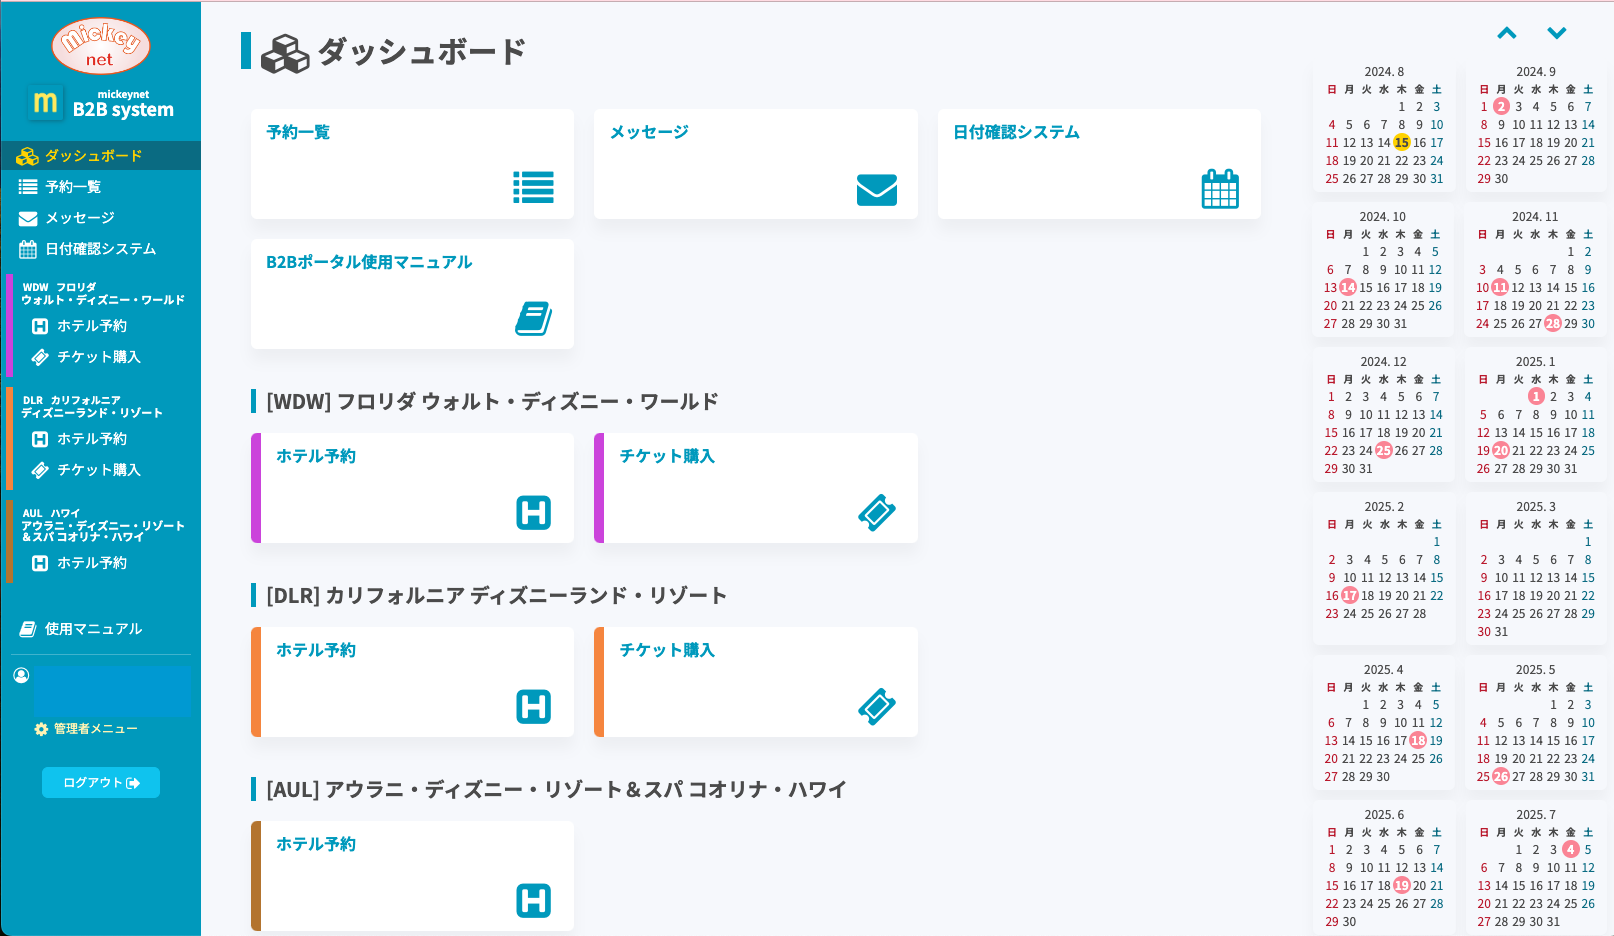1614x936 pixels.
Task: Click the B2B system 'm' logo icon
Action: click(x=45, y=102)
